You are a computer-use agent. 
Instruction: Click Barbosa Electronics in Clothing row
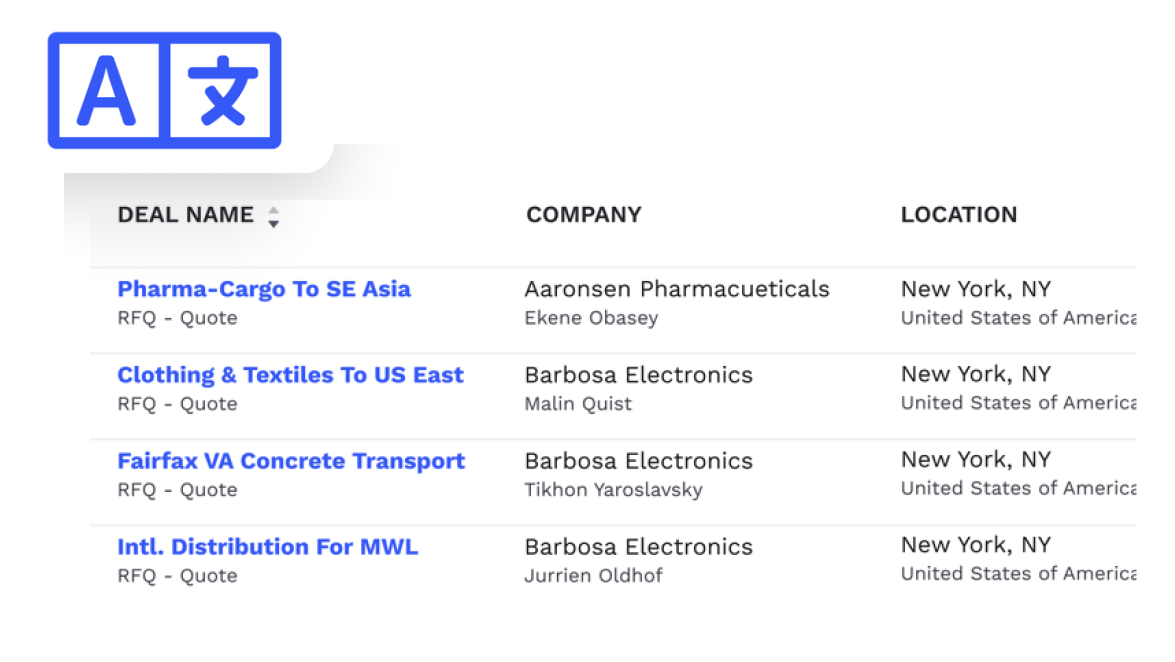click(x=638, y=375)
